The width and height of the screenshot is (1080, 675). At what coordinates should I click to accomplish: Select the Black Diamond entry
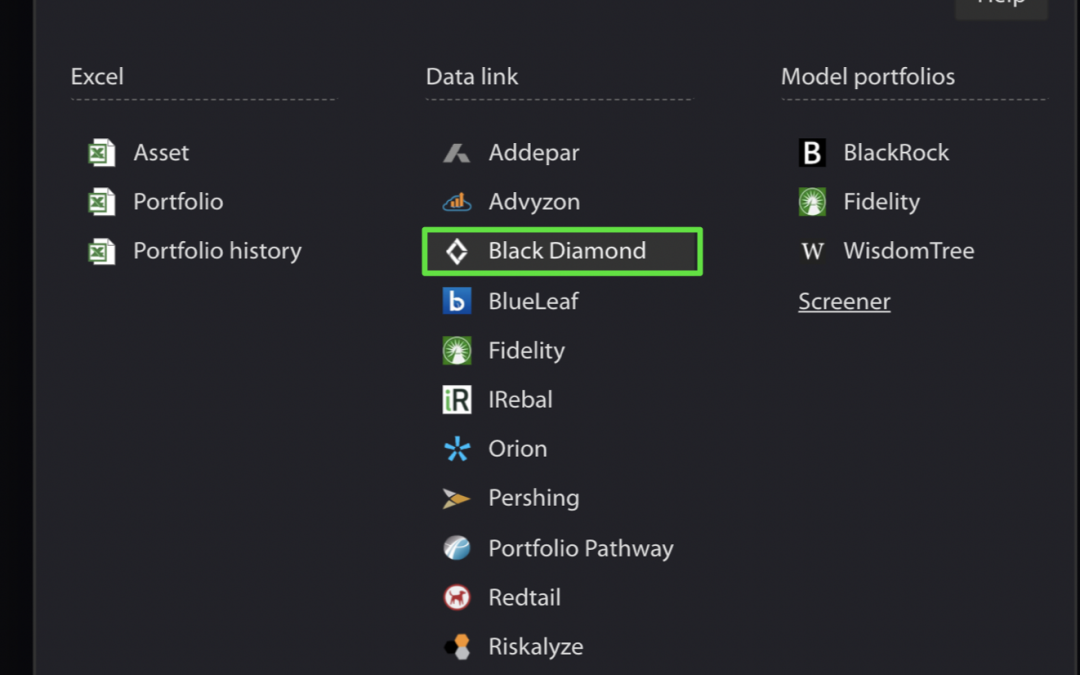point(562,251)
